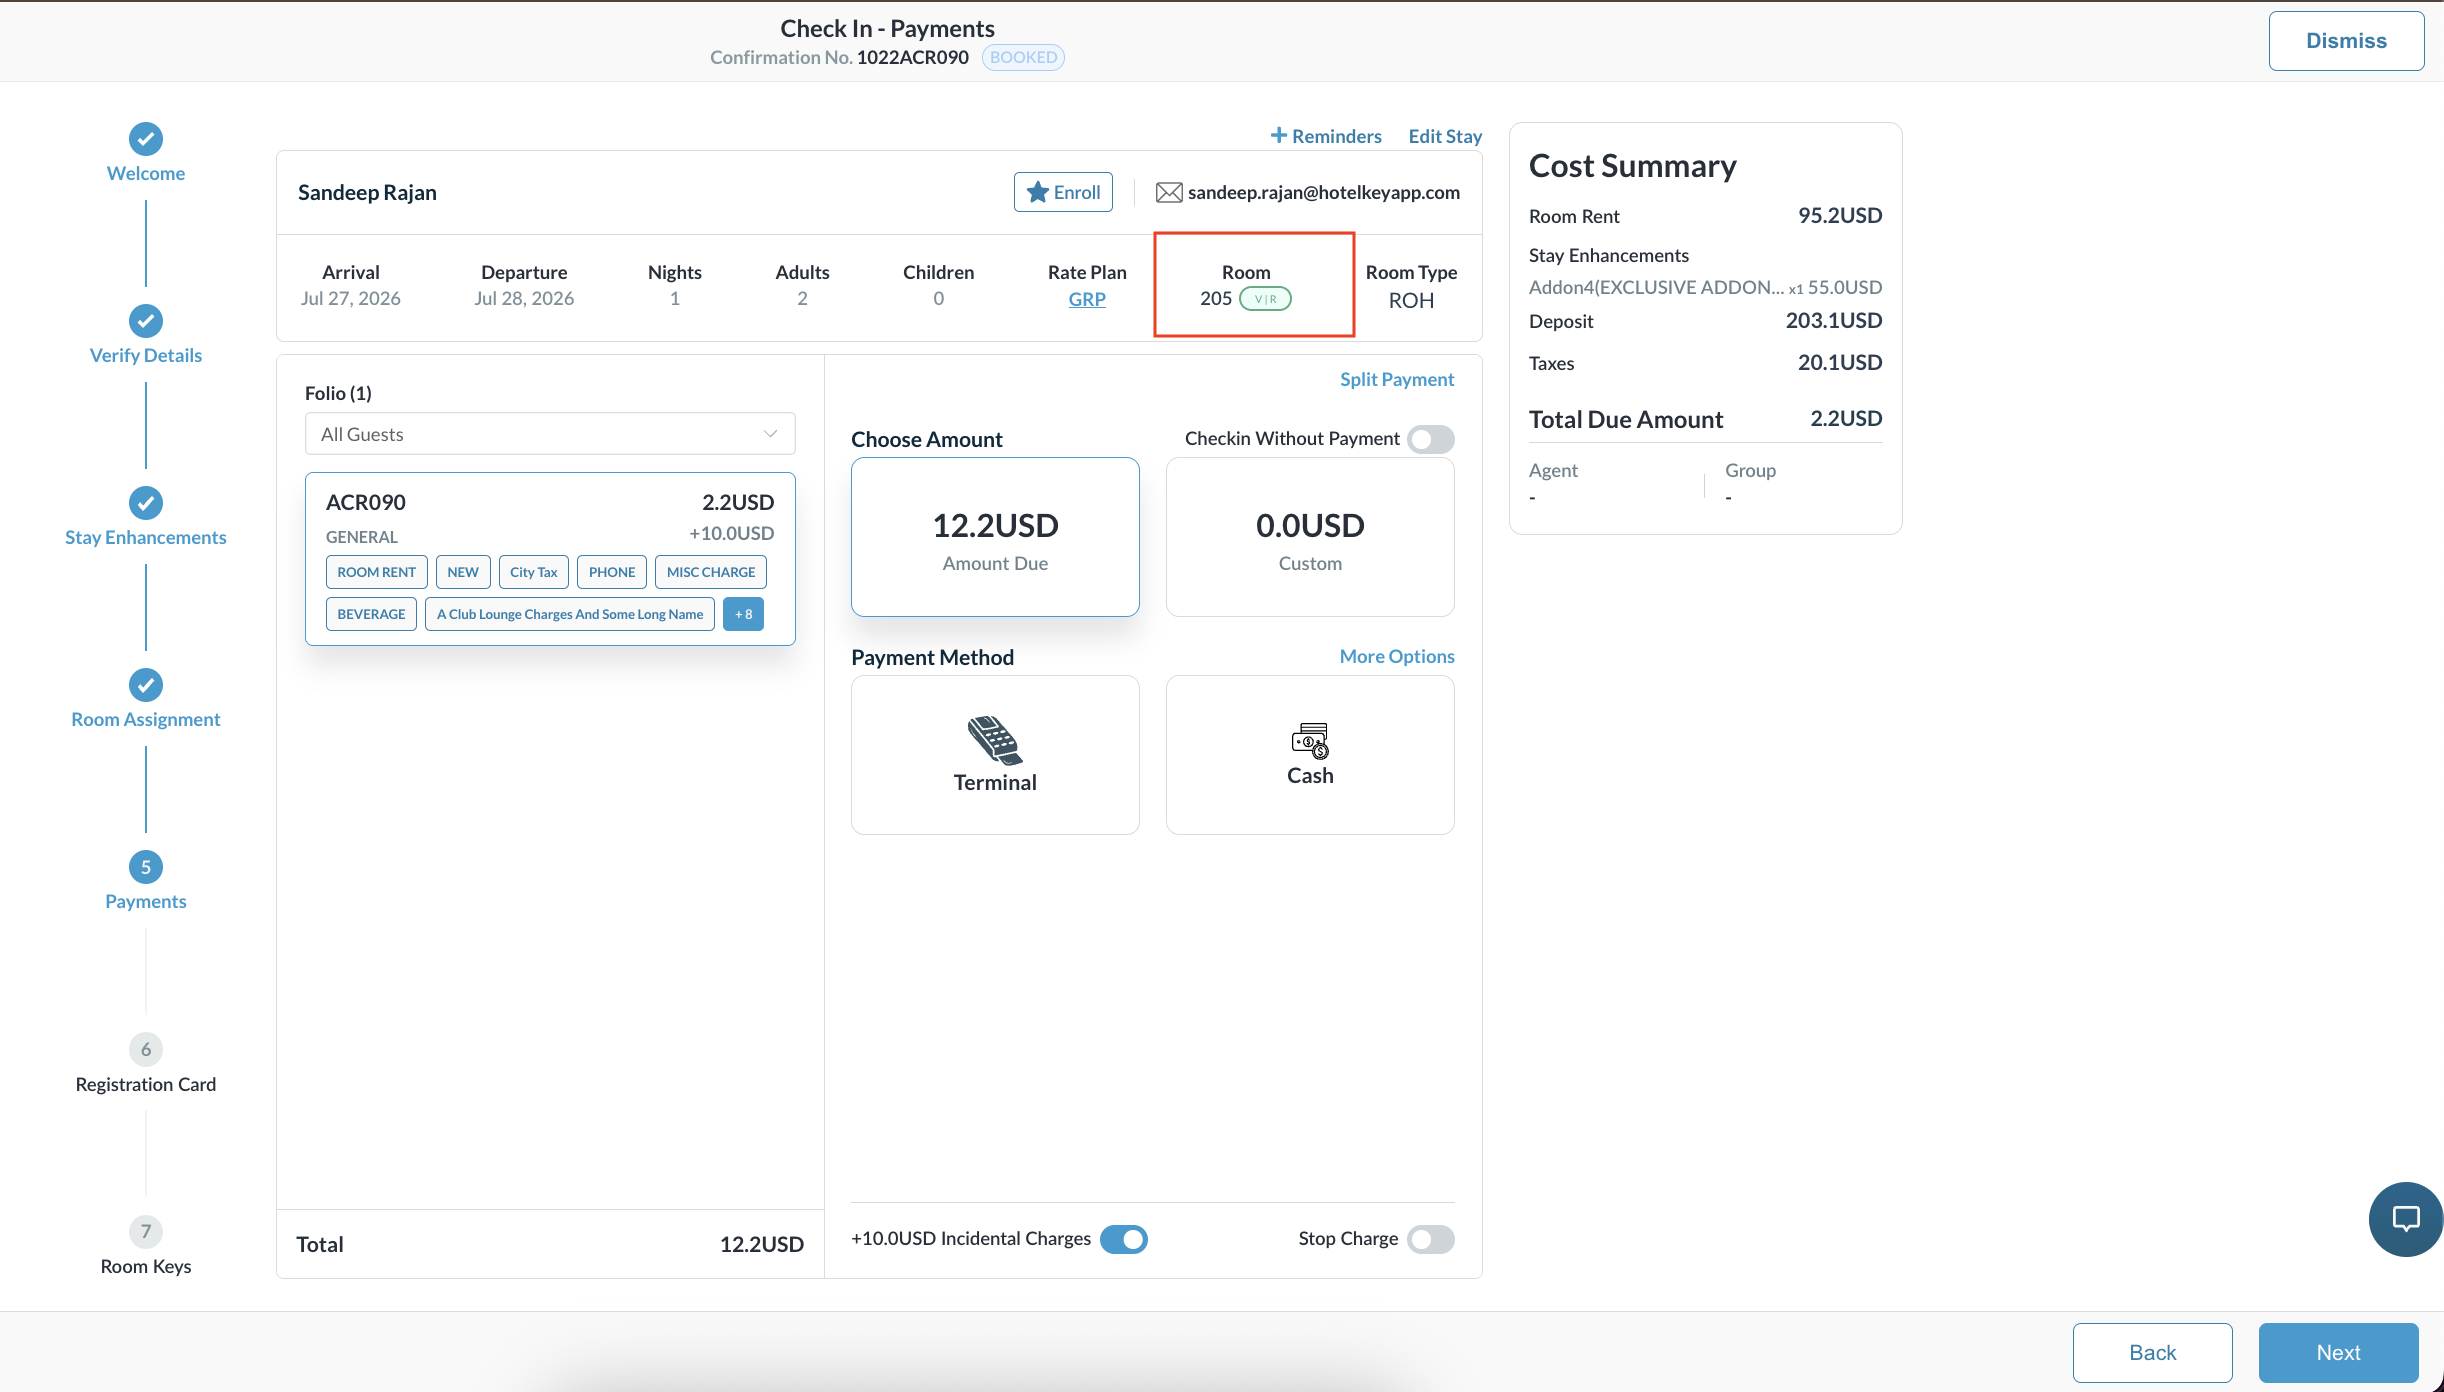
Task: Click the A Club Lounge Charges tag
Action: coord(570,614)
